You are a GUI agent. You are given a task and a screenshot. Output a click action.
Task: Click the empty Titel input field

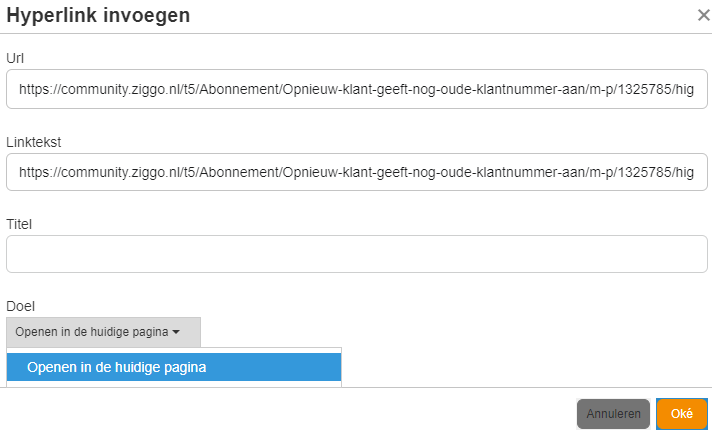point(356,254)
